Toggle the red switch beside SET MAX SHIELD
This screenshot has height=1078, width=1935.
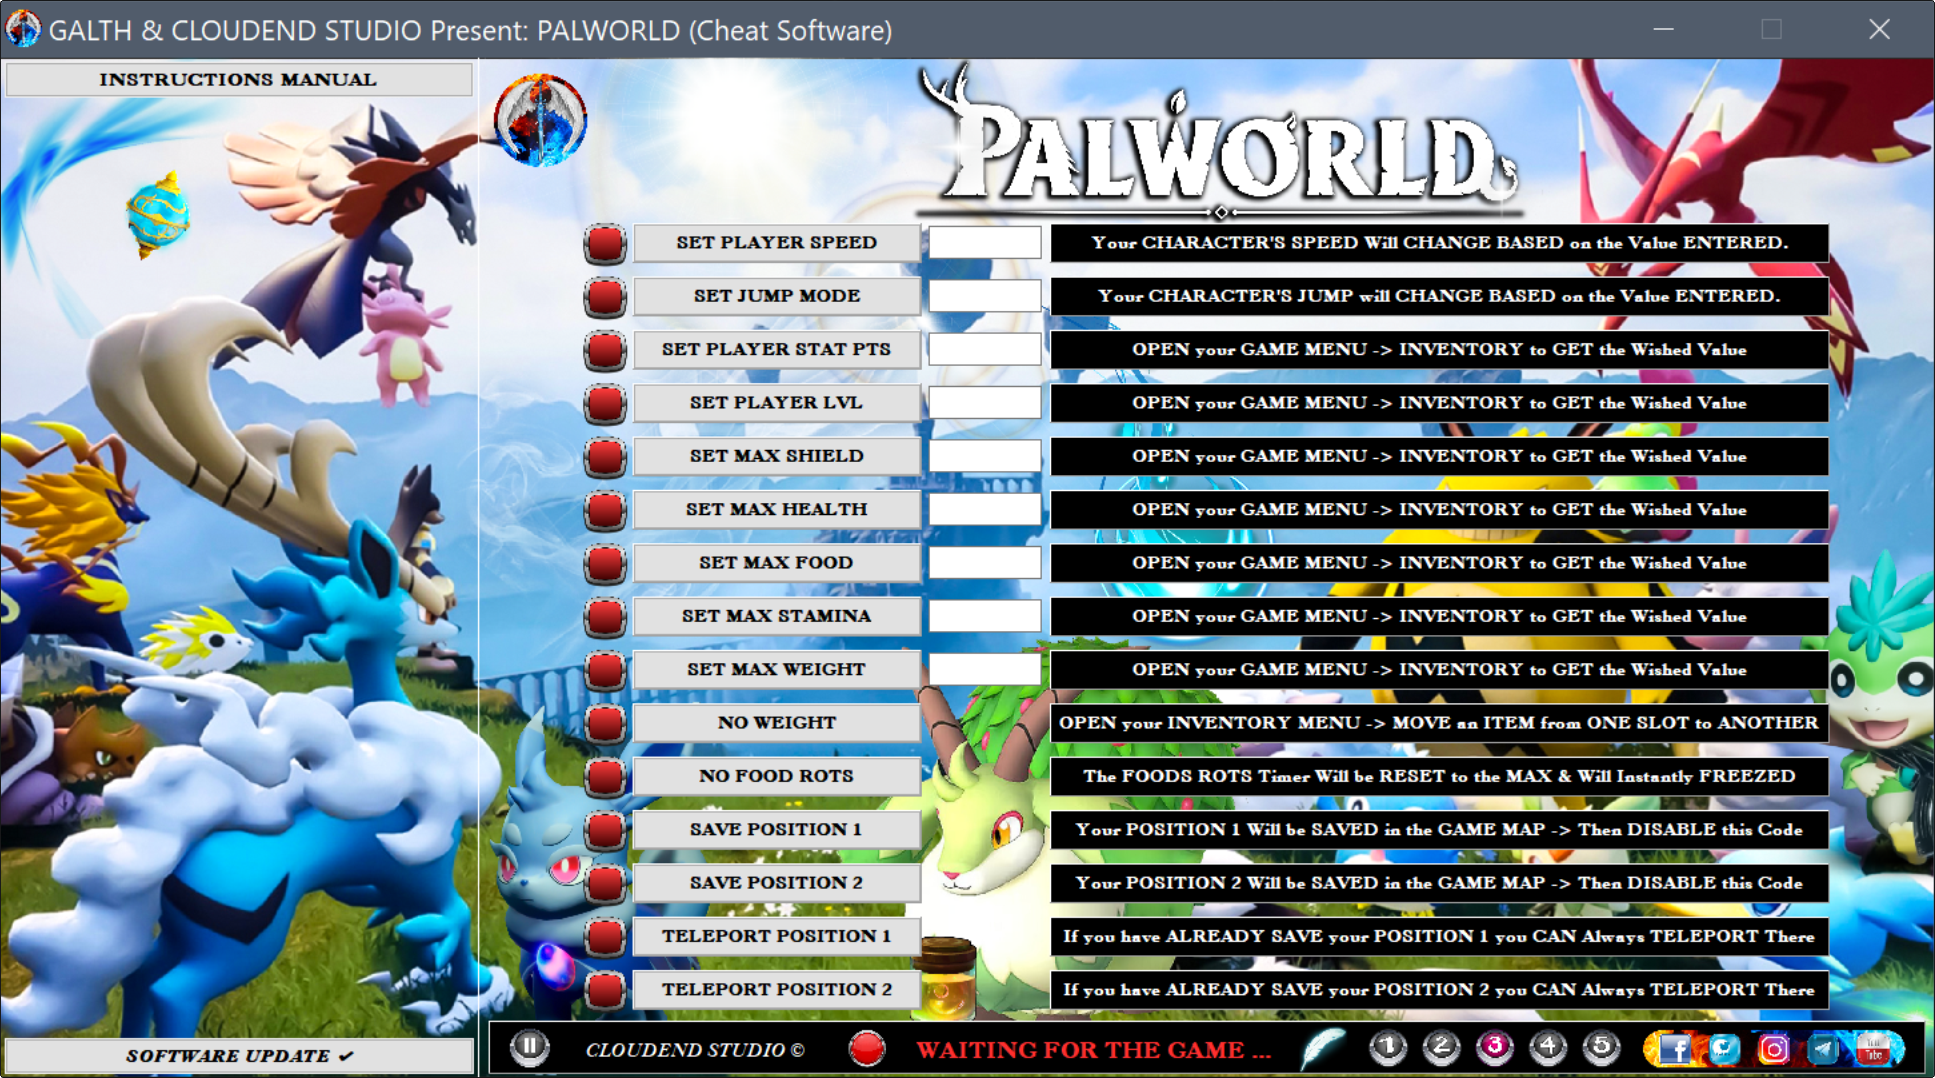(605, 457)
